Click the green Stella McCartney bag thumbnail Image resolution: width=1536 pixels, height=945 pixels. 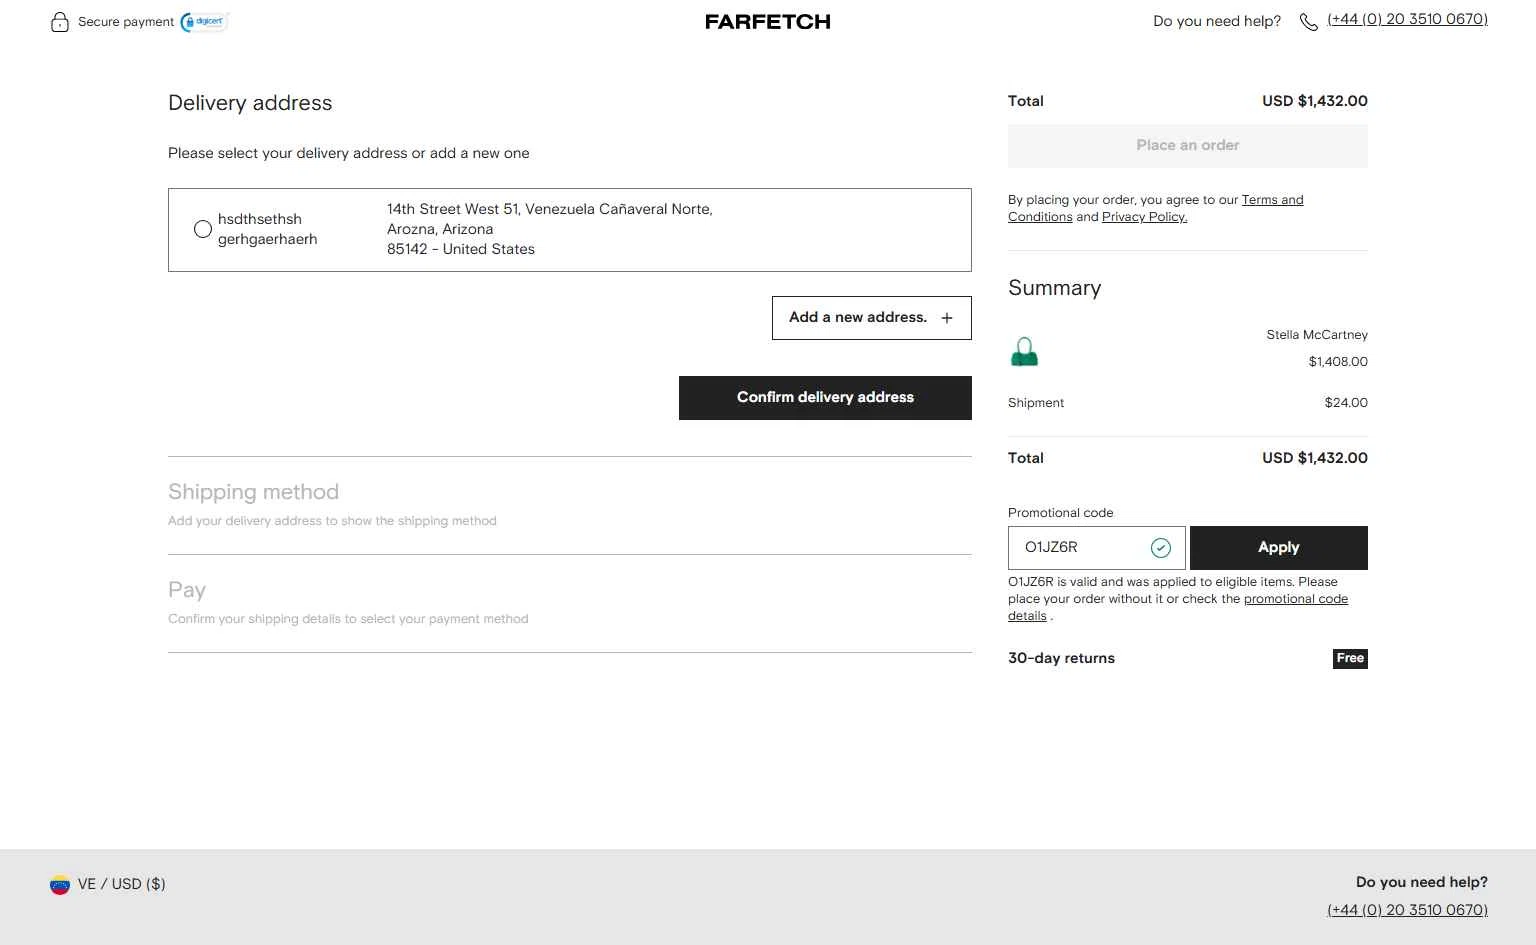pyautogui.click(x=1025, y=351)
